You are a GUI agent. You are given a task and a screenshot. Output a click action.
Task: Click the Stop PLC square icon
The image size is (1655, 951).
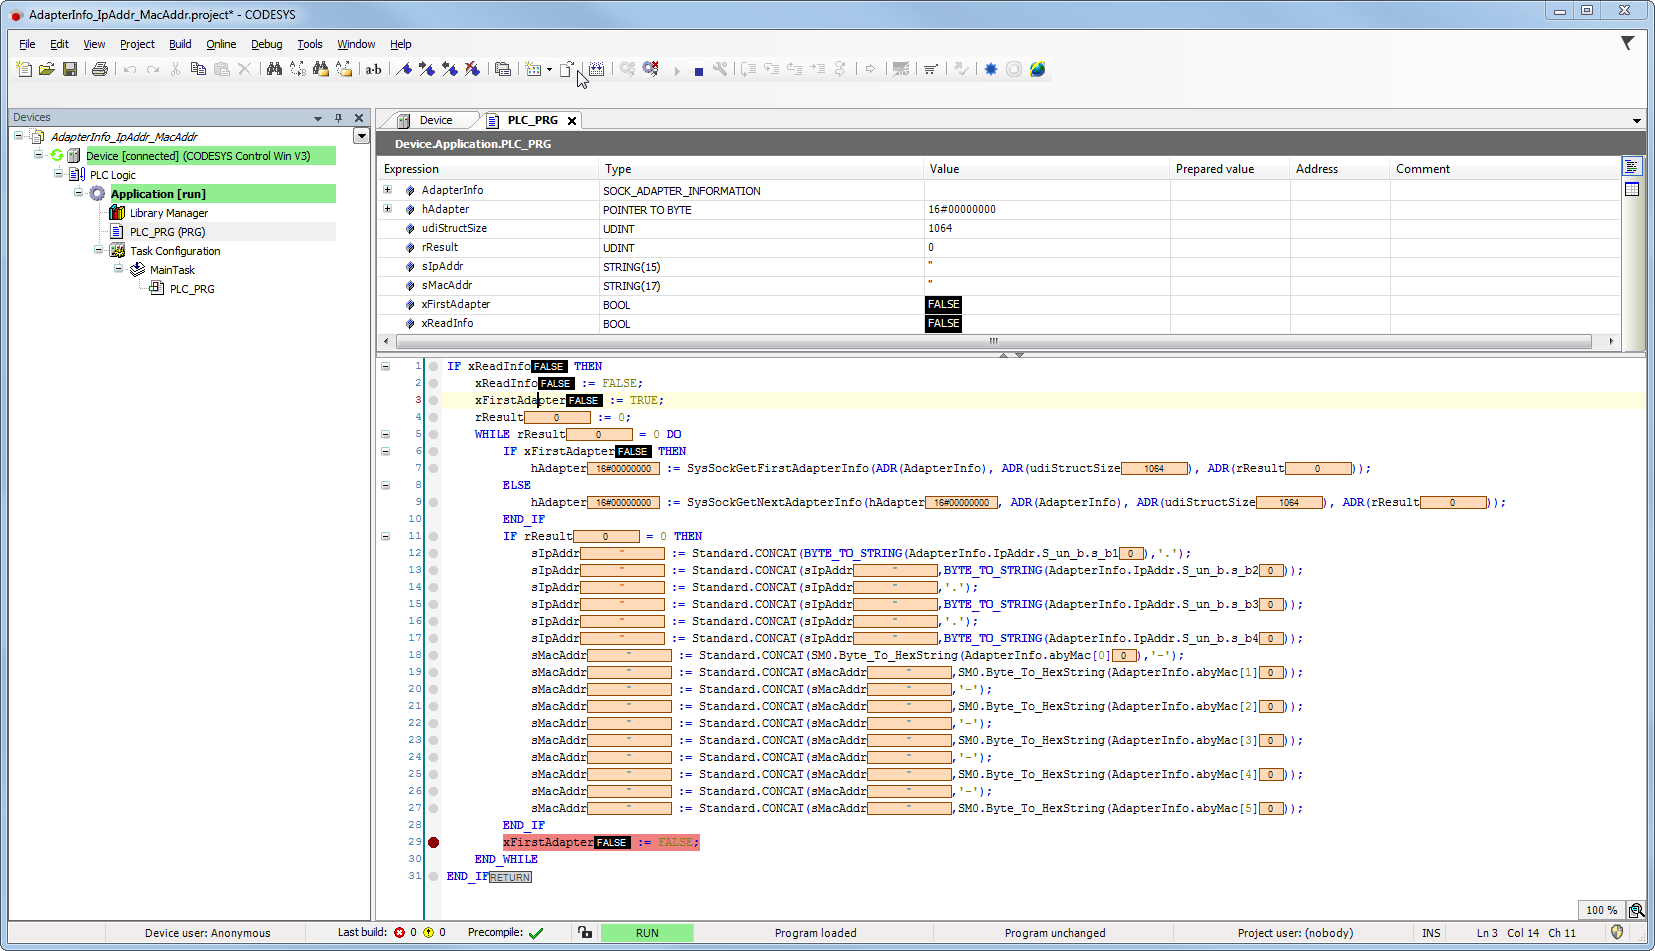[698, 70]
